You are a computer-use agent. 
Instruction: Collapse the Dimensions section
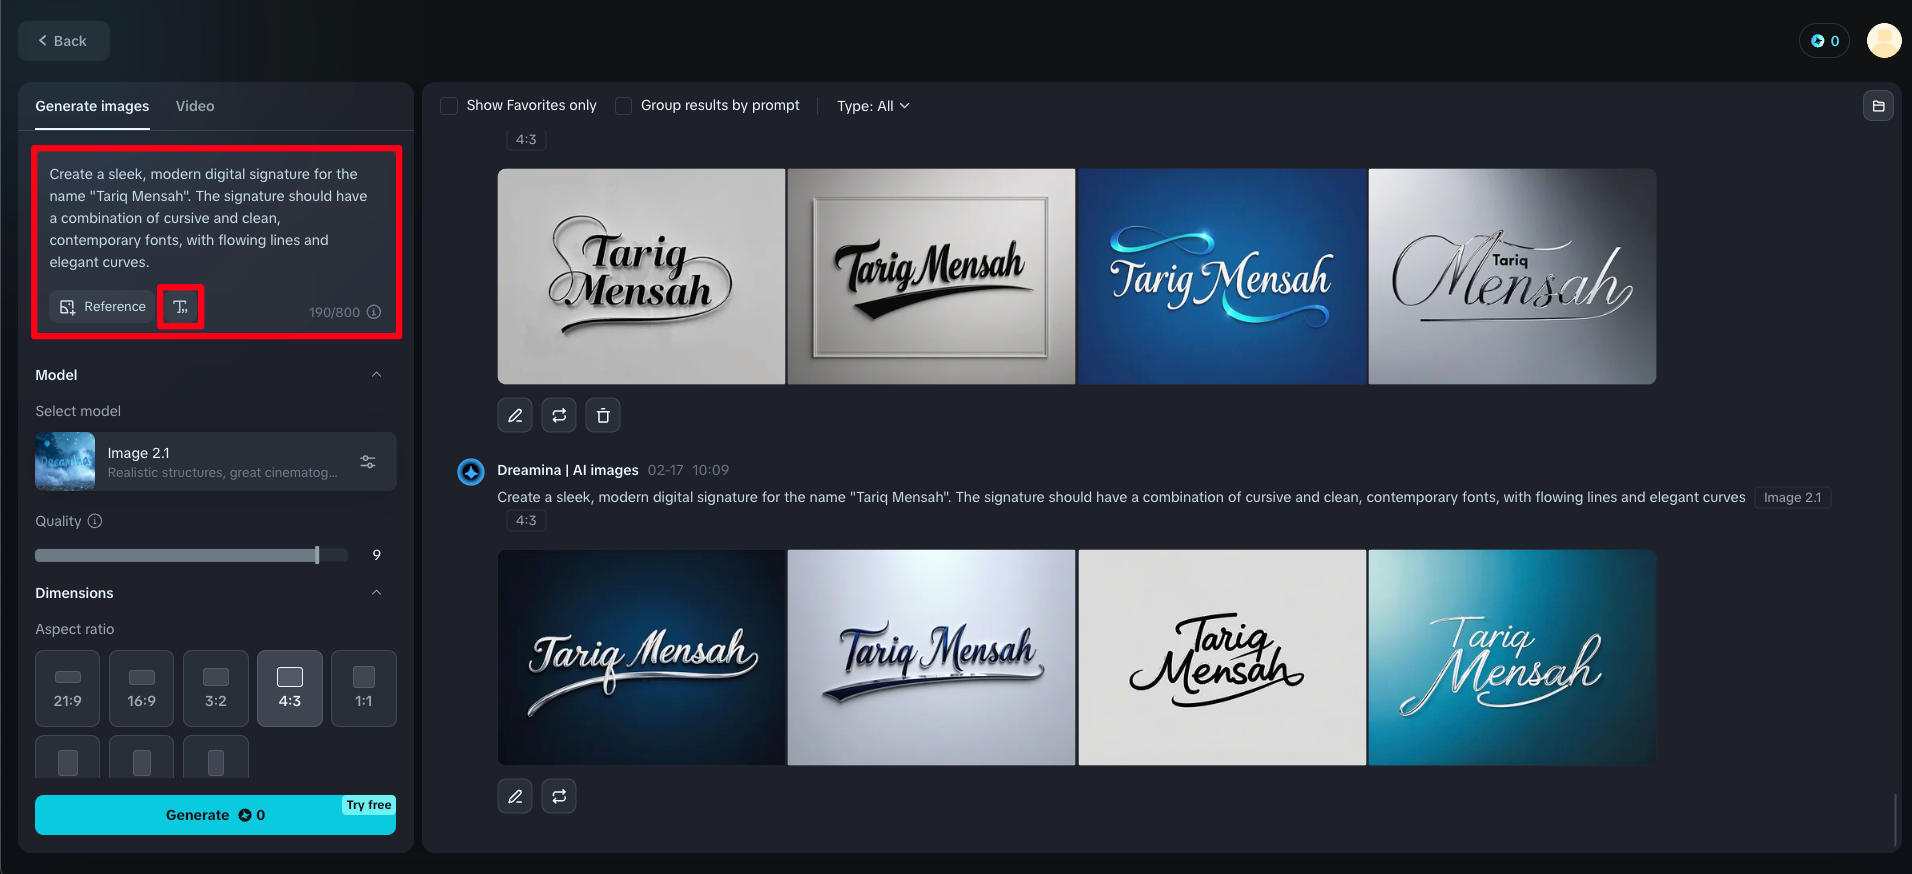point(376,593)
